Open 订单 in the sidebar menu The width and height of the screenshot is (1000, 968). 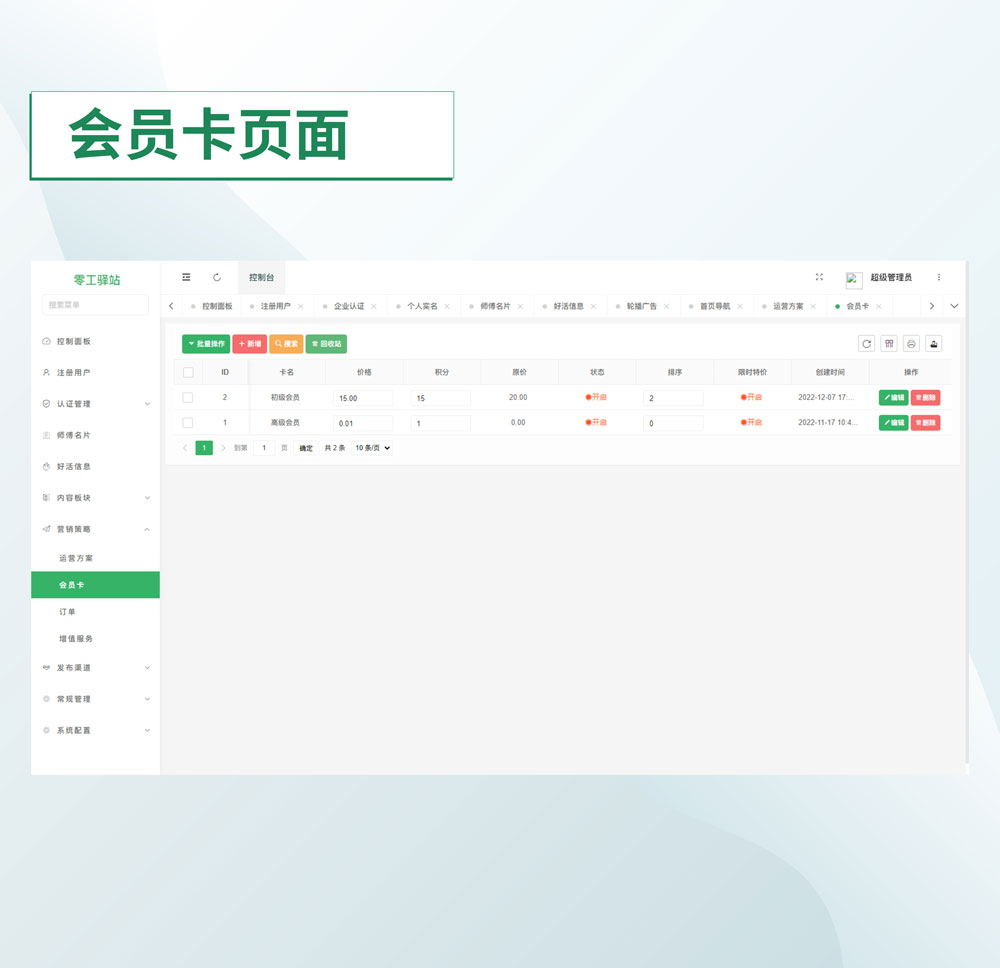(68, 612)
